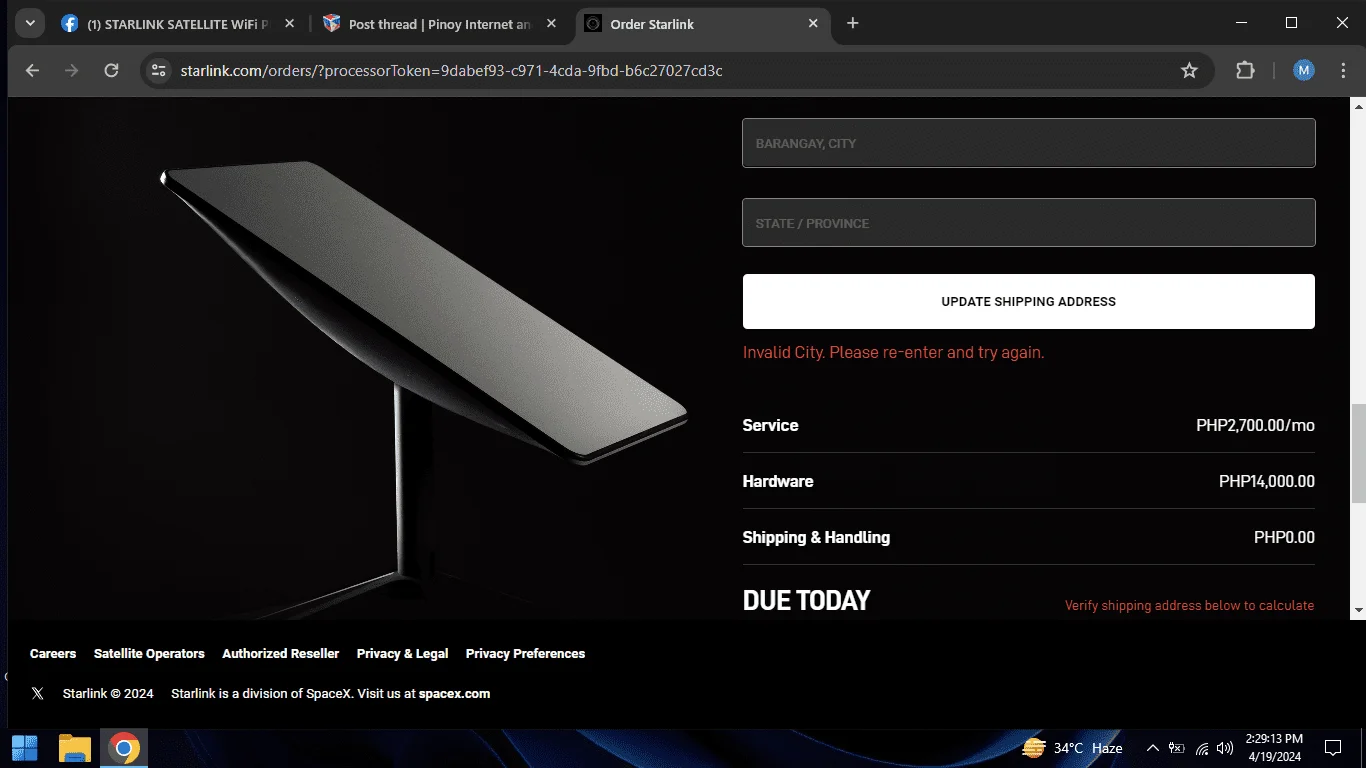Minimize the Chrome window

(x=1243, y=23)
